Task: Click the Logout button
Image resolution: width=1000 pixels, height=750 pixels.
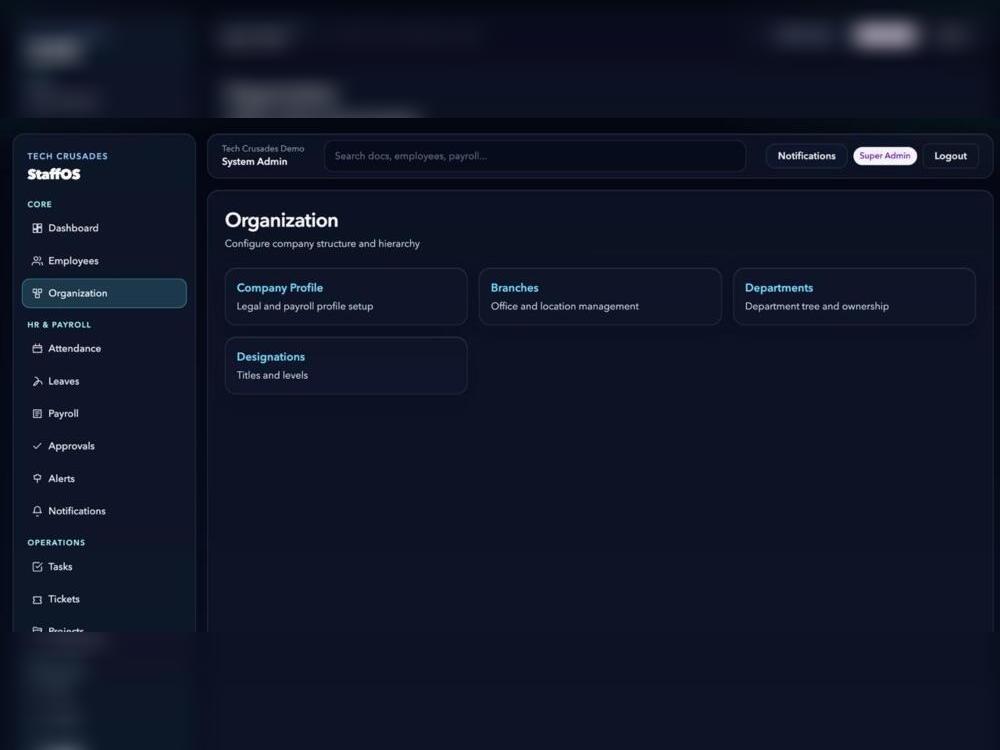Action: tap(950, 156)
